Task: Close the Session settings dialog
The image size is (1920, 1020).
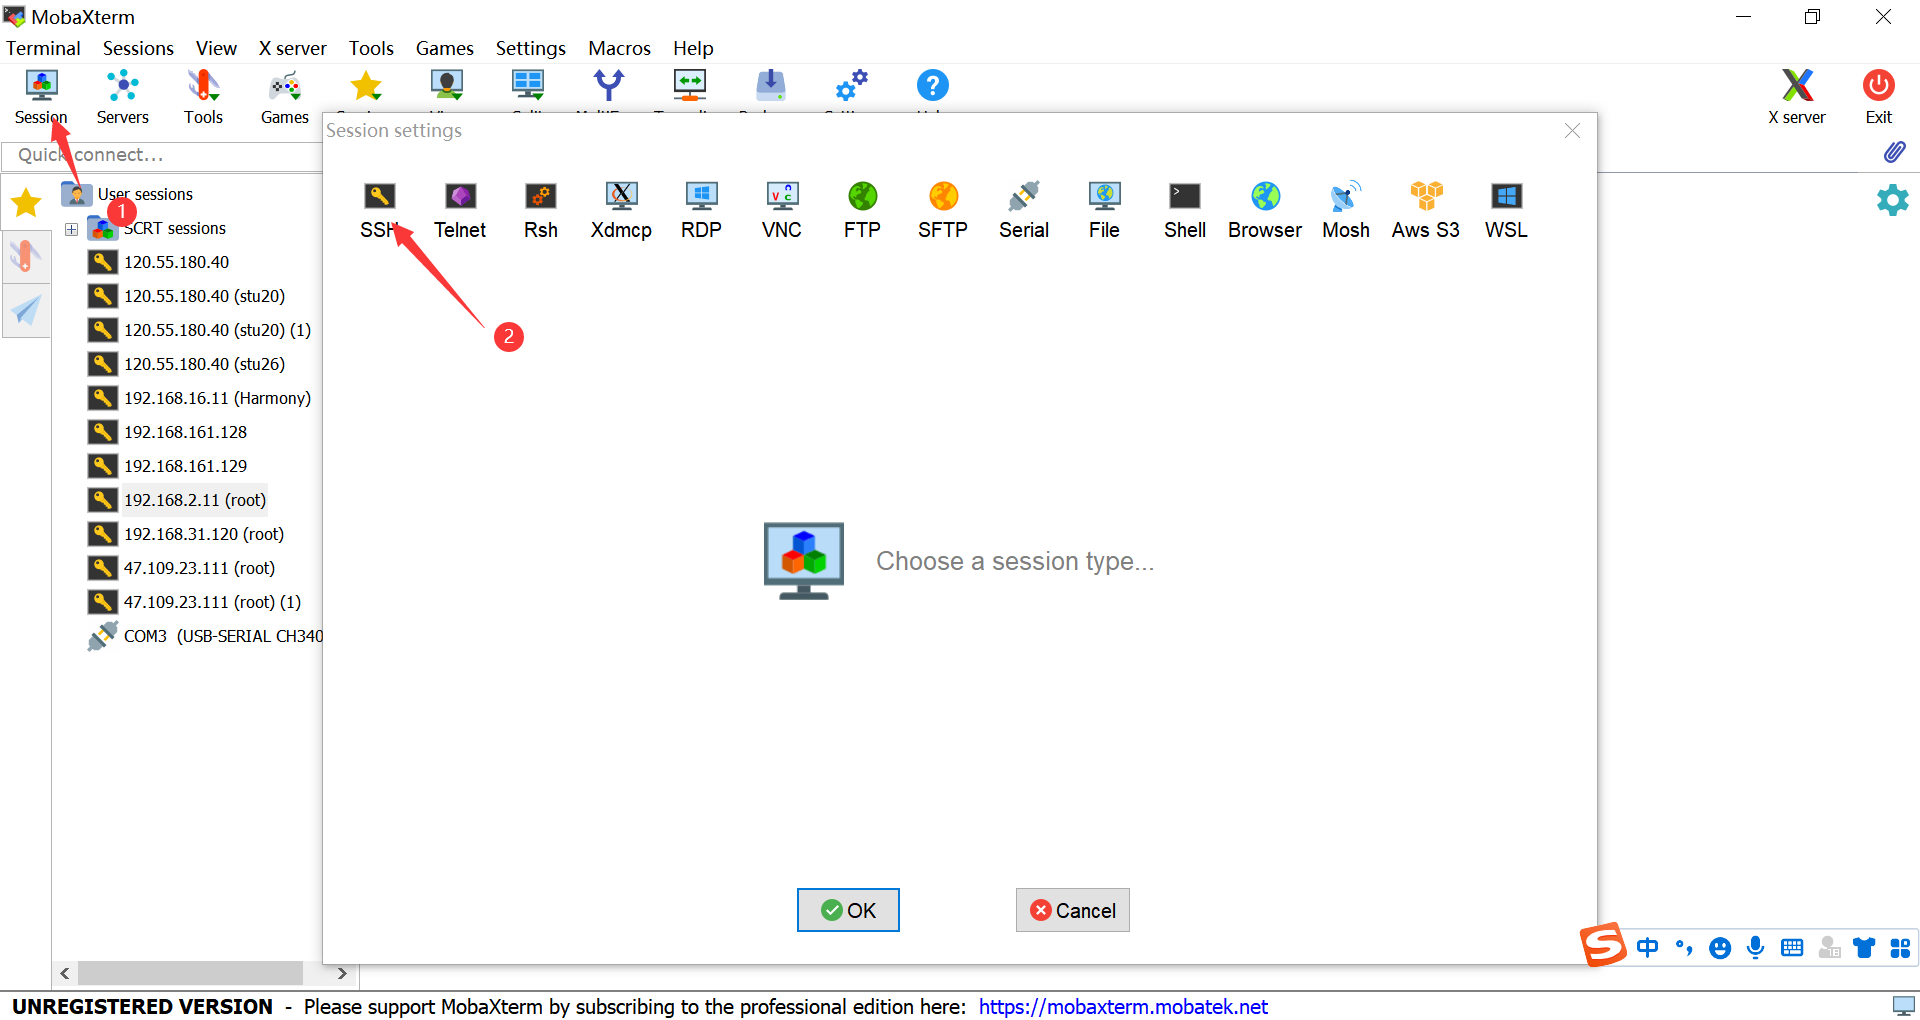Action: click(1572, 131)
